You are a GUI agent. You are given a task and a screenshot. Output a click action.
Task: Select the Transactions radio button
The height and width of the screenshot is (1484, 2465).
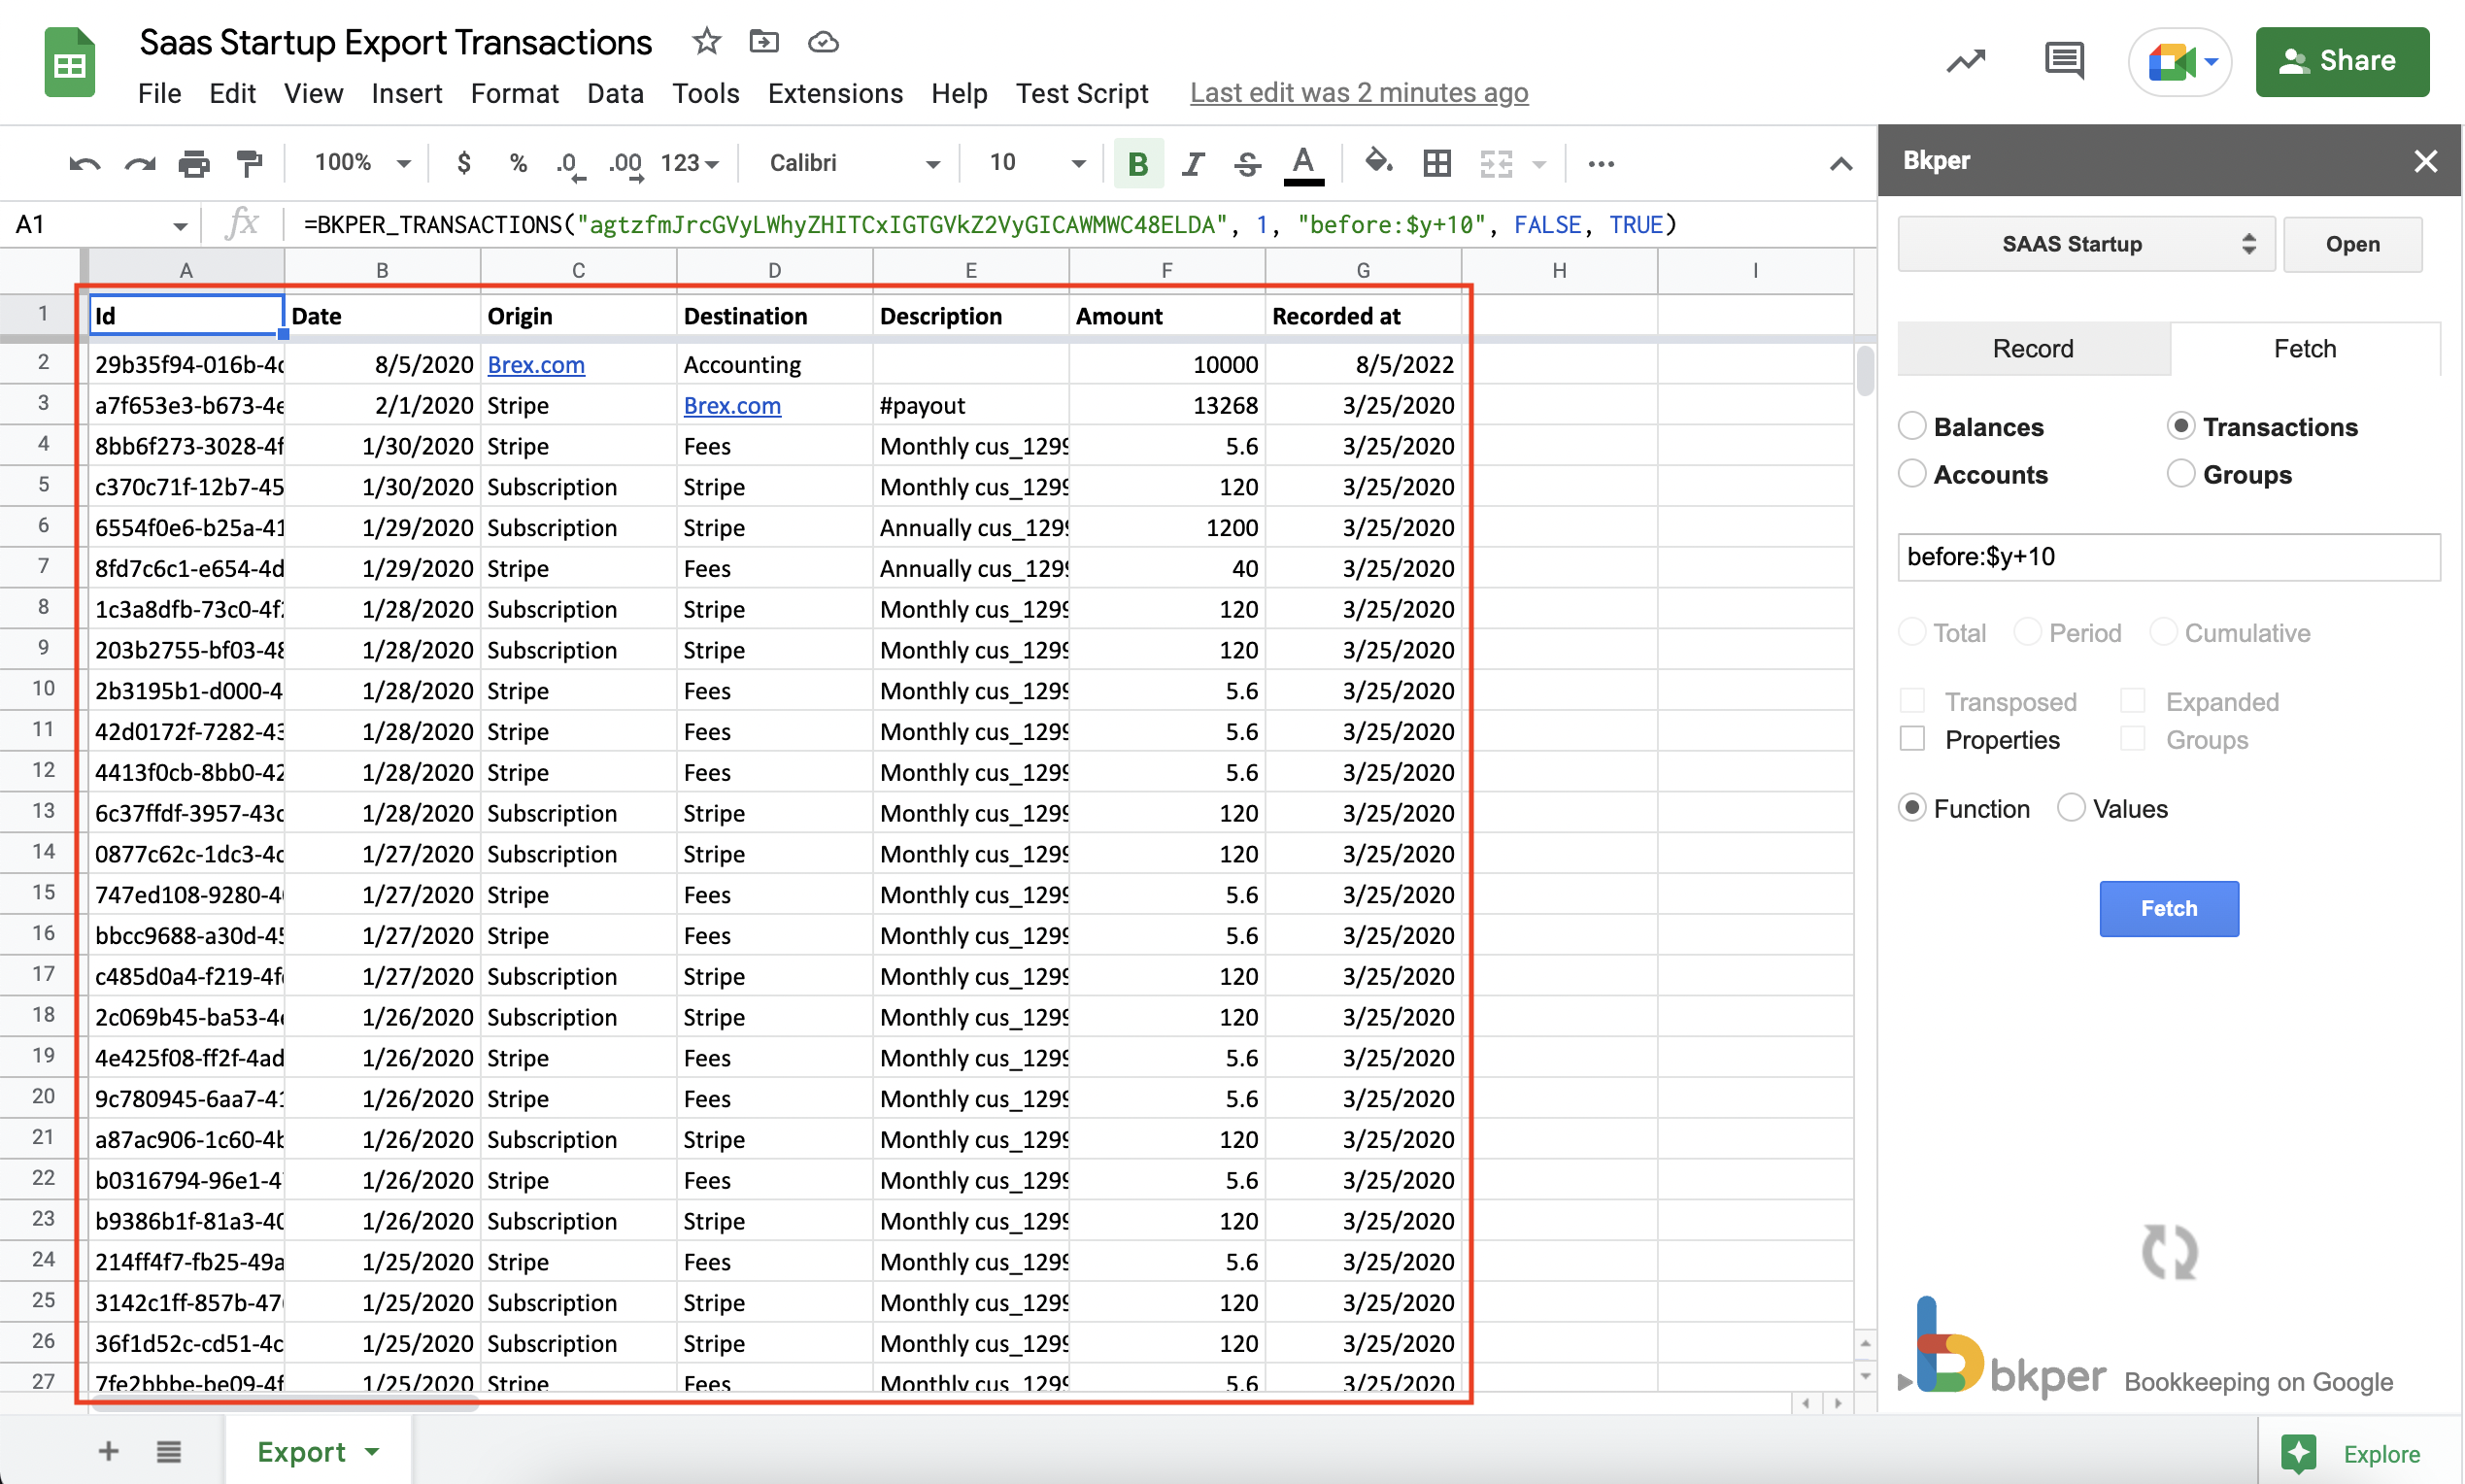coord(2181,425)
